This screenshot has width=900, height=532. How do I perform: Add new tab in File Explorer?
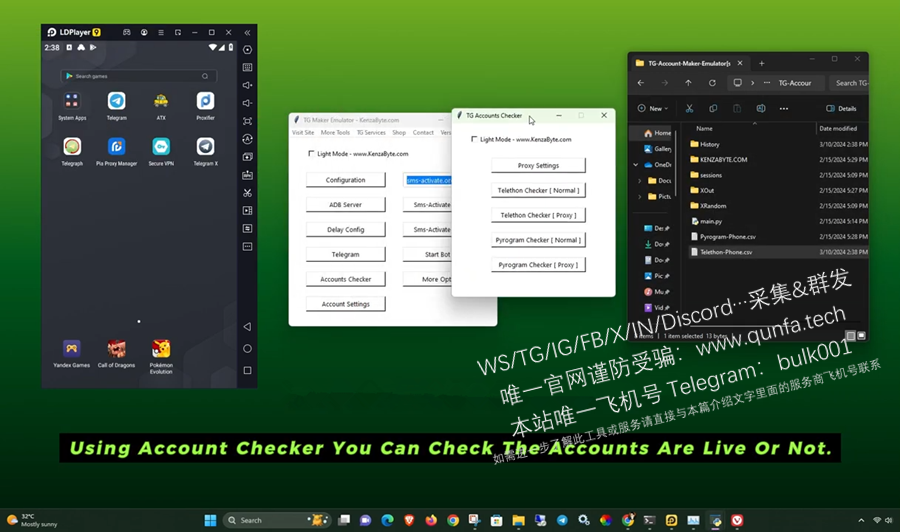762,64
